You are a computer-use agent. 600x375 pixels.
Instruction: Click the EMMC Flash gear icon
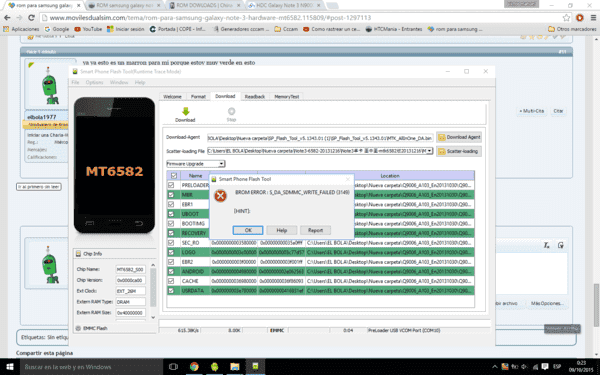coord(78,328)
